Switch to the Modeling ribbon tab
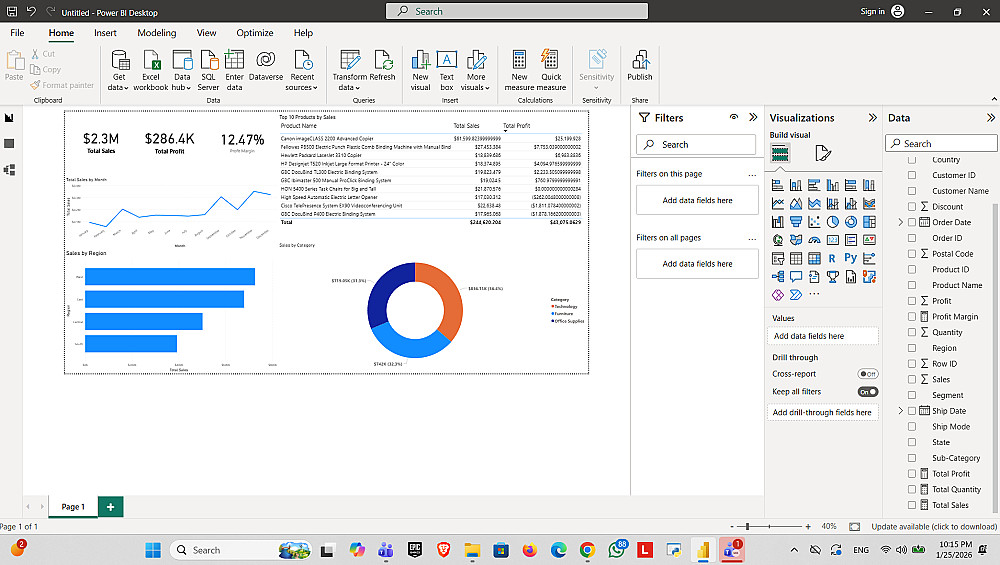The image size is (1000, 565). tap(157, 33)
